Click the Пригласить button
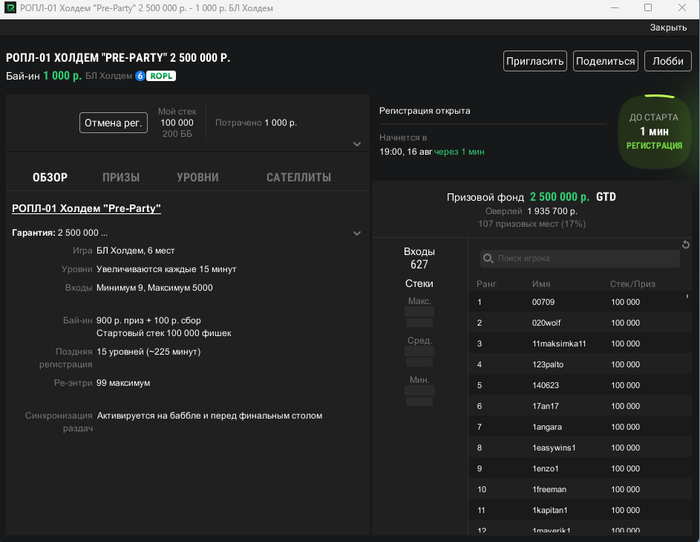This screenshot has height=542, width=700. click(535, 61)
